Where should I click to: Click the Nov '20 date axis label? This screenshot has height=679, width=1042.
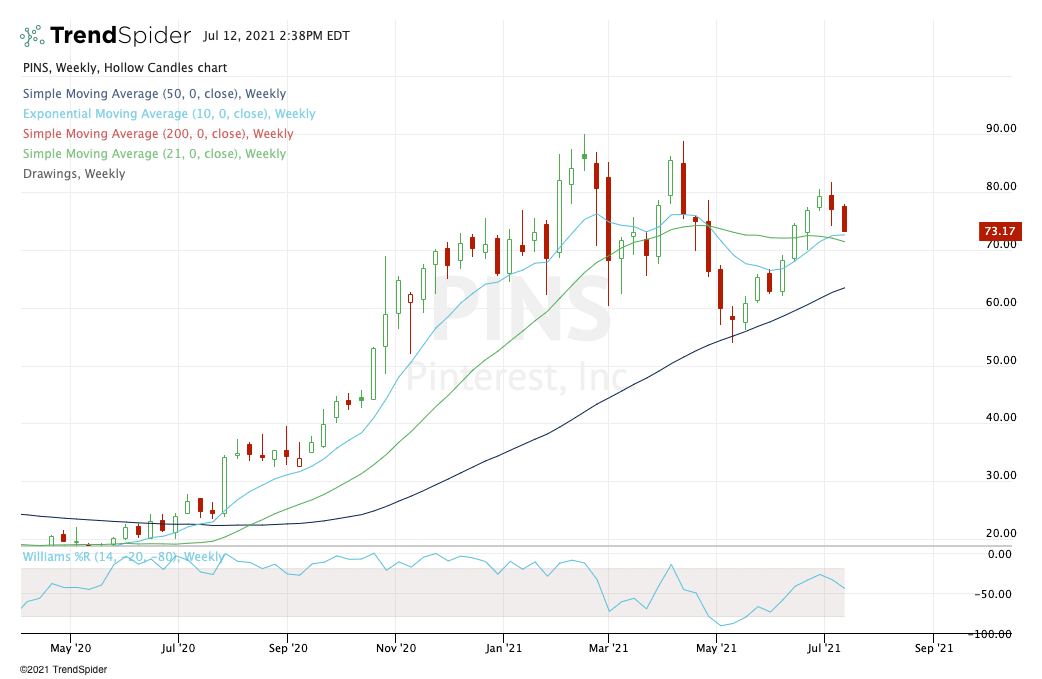point(396,648)
